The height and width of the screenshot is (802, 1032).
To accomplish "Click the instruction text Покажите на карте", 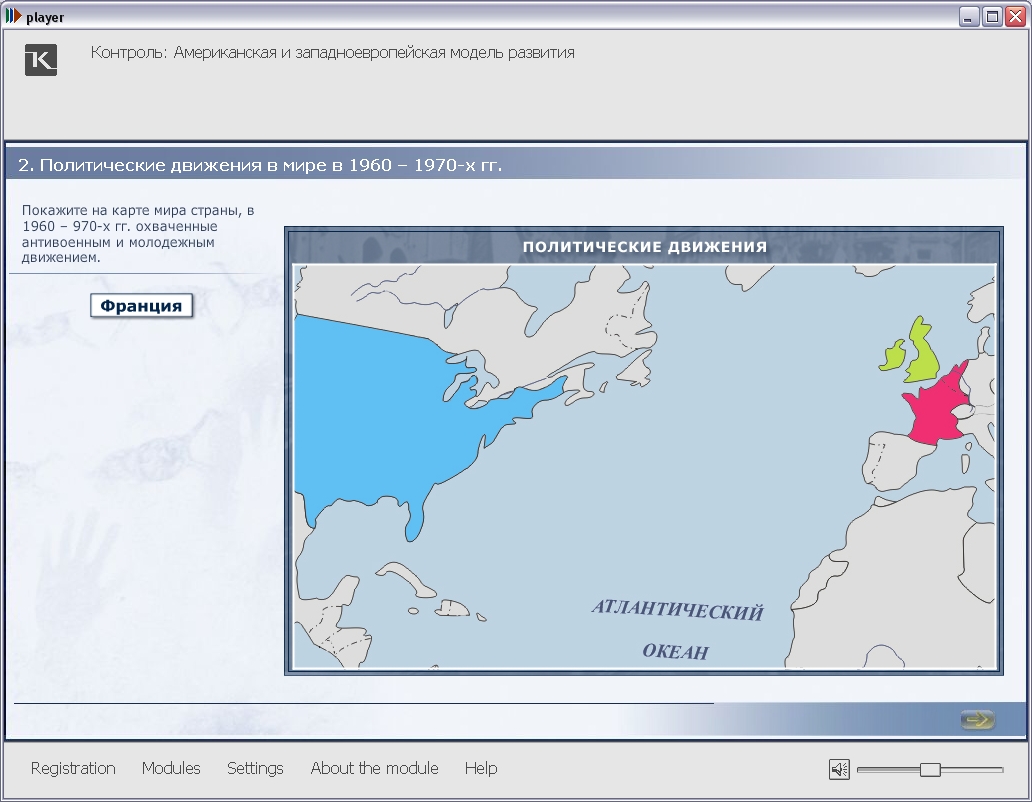I will click(x=138, y=234).
